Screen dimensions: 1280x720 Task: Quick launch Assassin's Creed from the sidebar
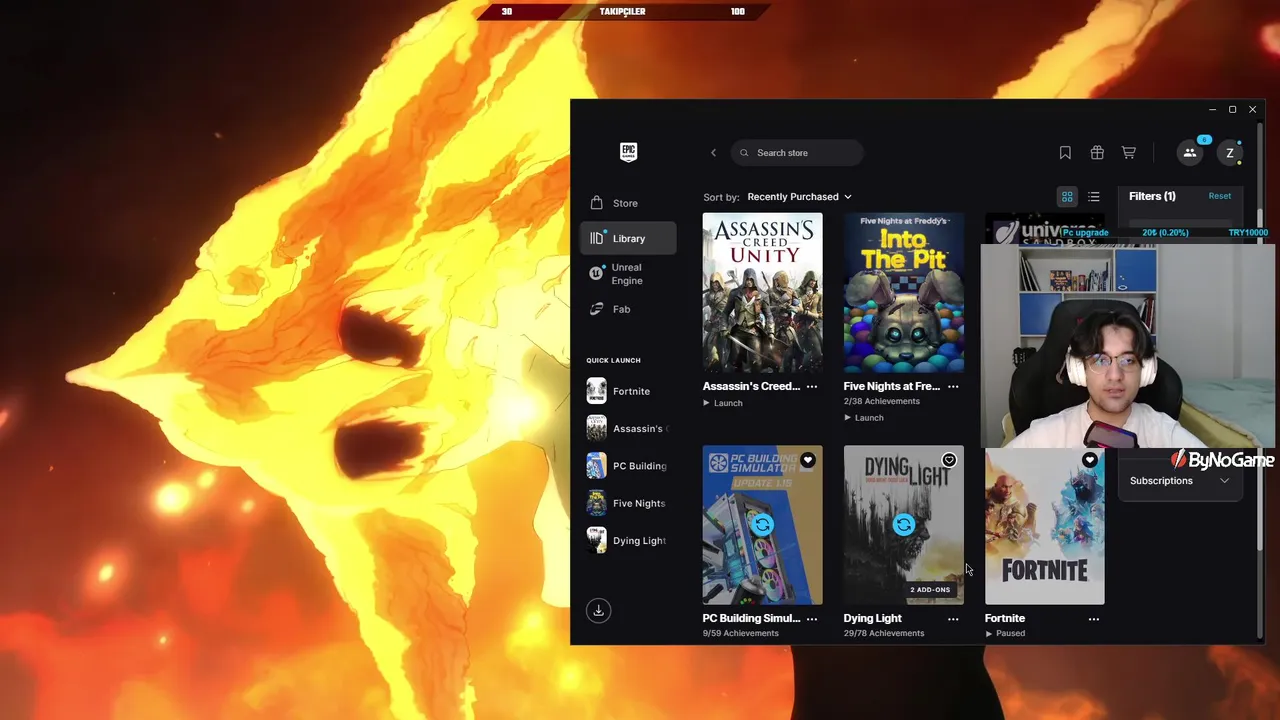pos(628,428)
